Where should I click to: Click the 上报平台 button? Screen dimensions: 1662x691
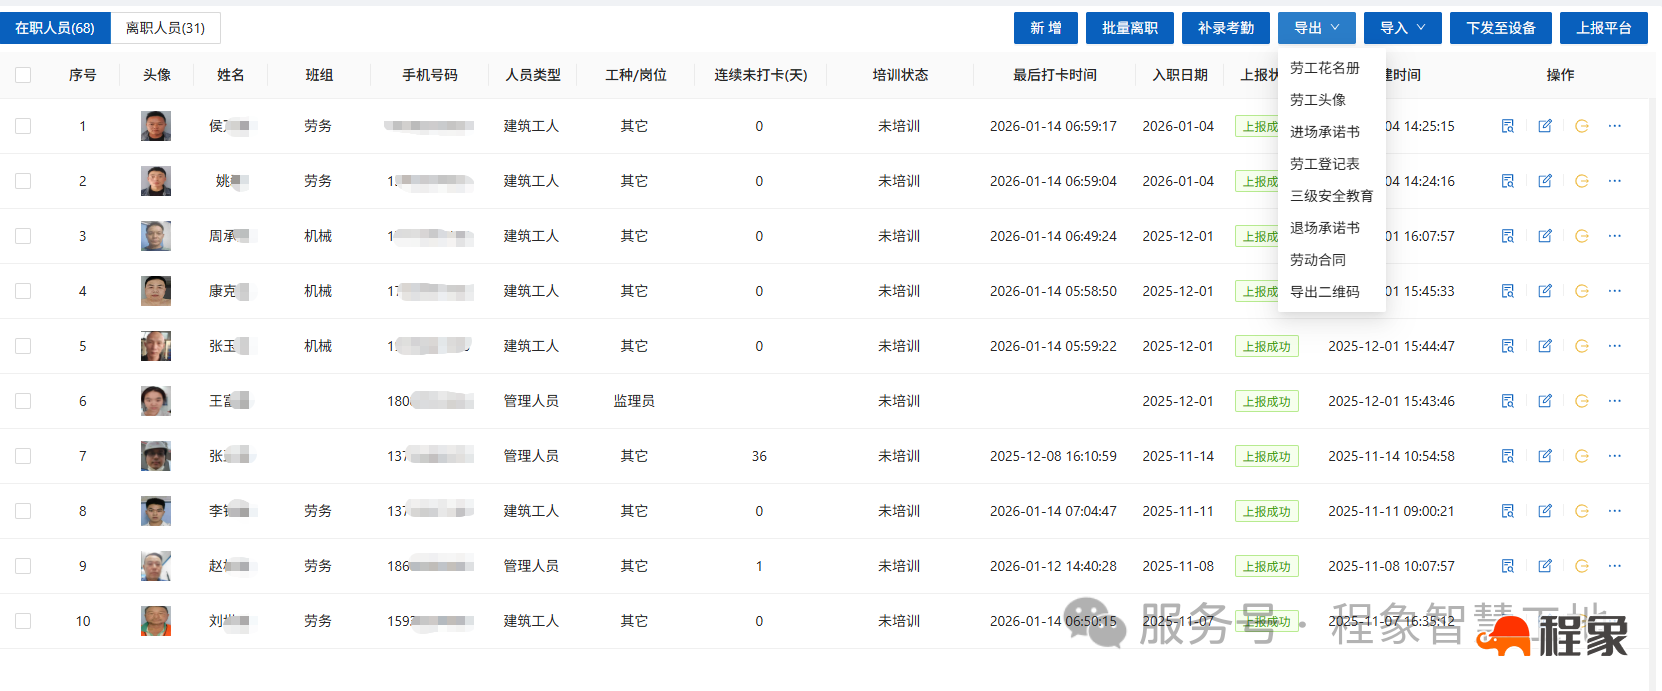(x=1604, y=28)
